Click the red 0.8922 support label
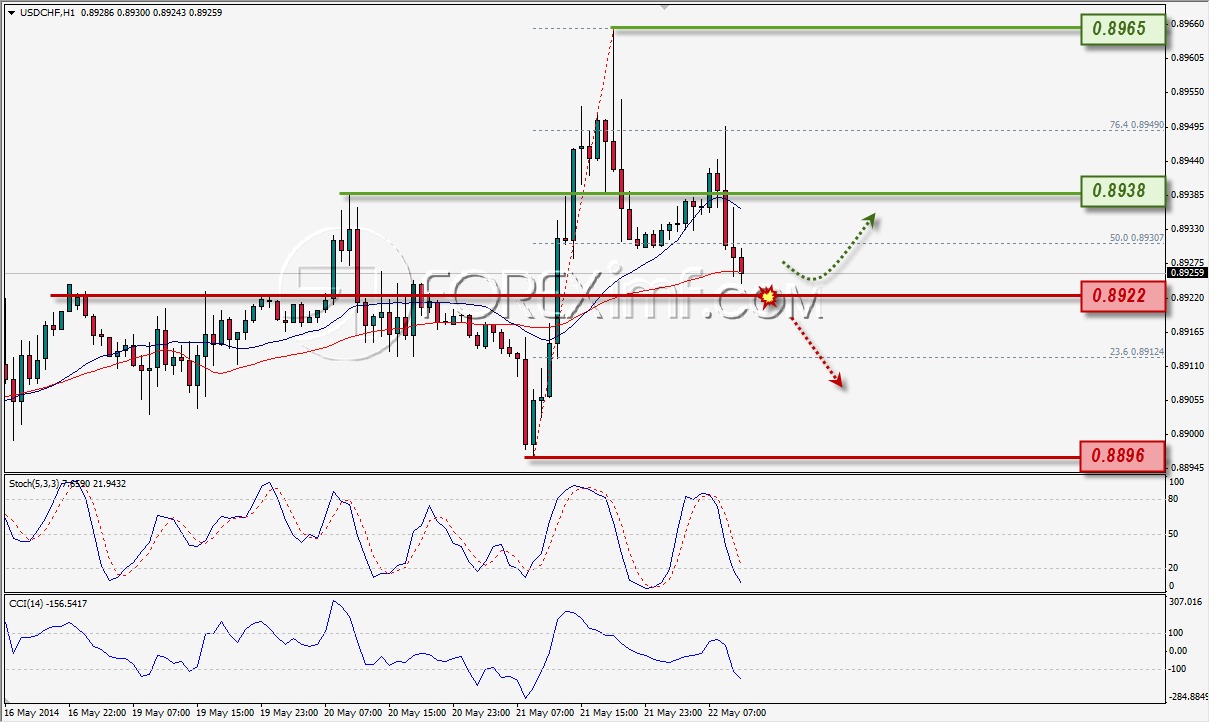Viewport: 1210px width, 723px height. pyautogui.click(x=1123, y=295)
